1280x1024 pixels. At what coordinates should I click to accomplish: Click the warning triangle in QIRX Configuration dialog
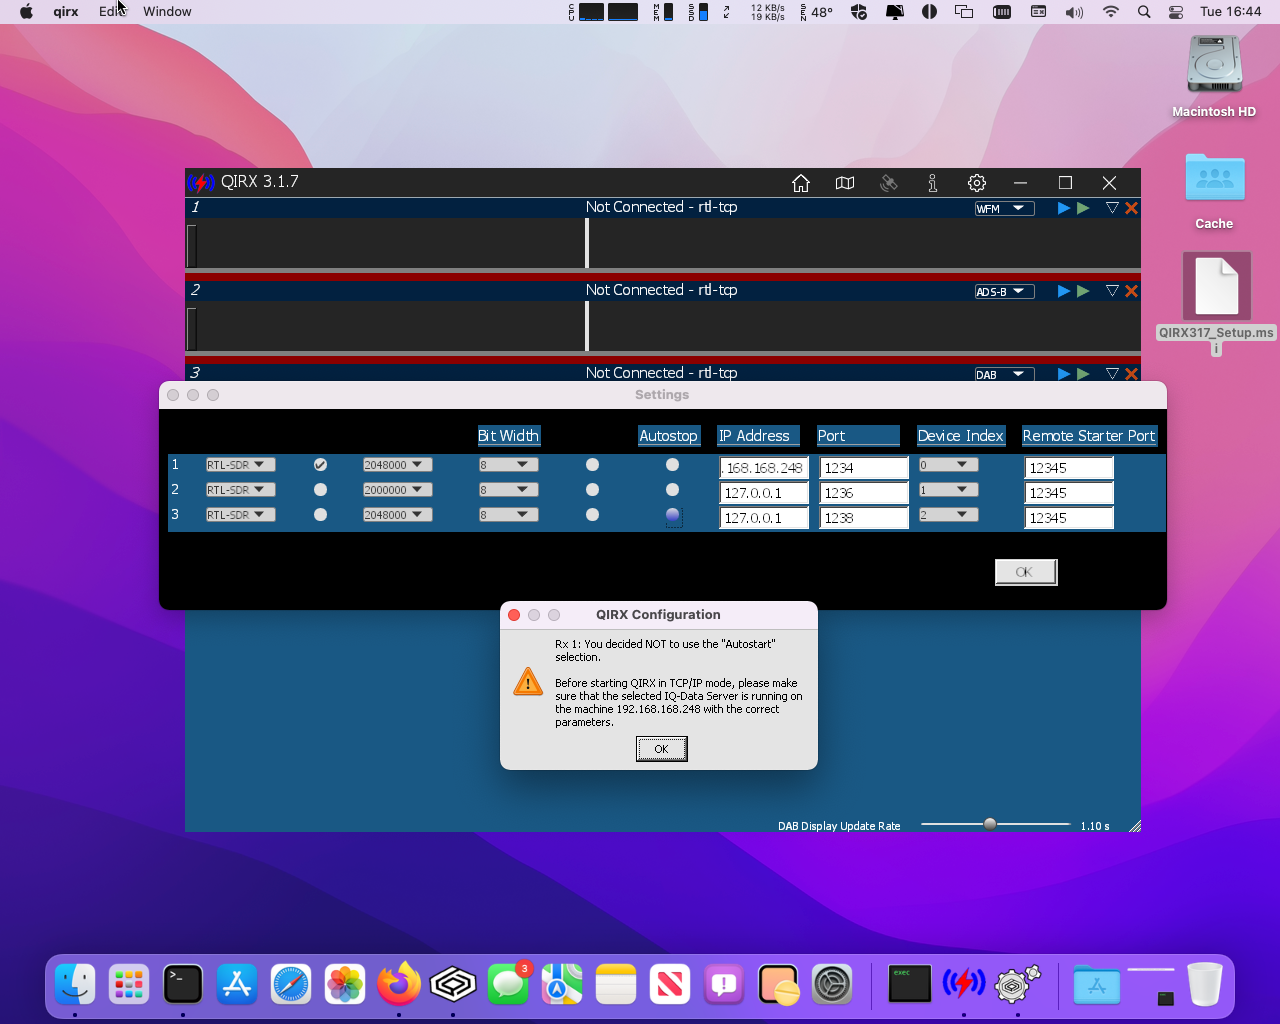[x=527, y=682]
